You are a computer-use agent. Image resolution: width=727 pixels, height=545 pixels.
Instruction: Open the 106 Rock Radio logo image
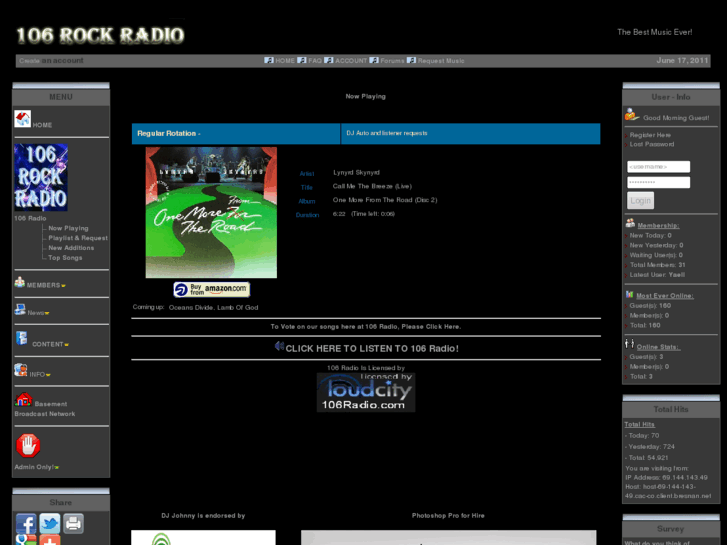(x=41, y=177)
